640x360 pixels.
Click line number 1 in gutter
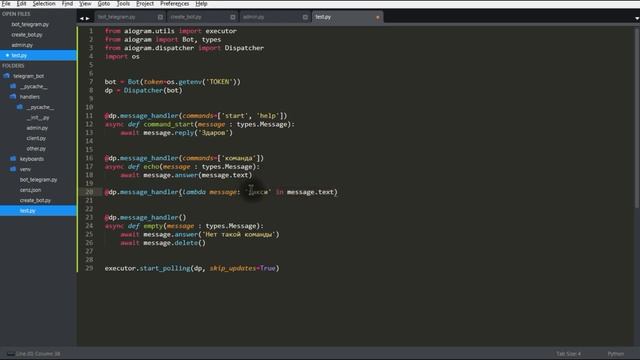click(x=91, y=31)
